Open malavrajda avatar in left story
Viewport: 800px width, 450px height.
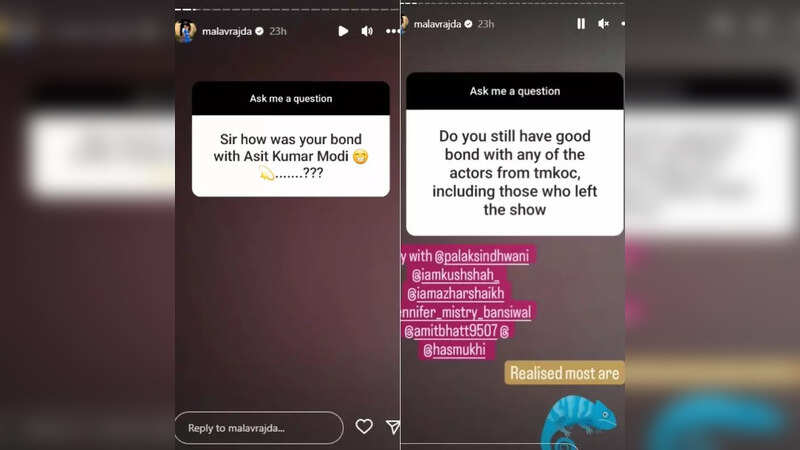tap(185, 31)
